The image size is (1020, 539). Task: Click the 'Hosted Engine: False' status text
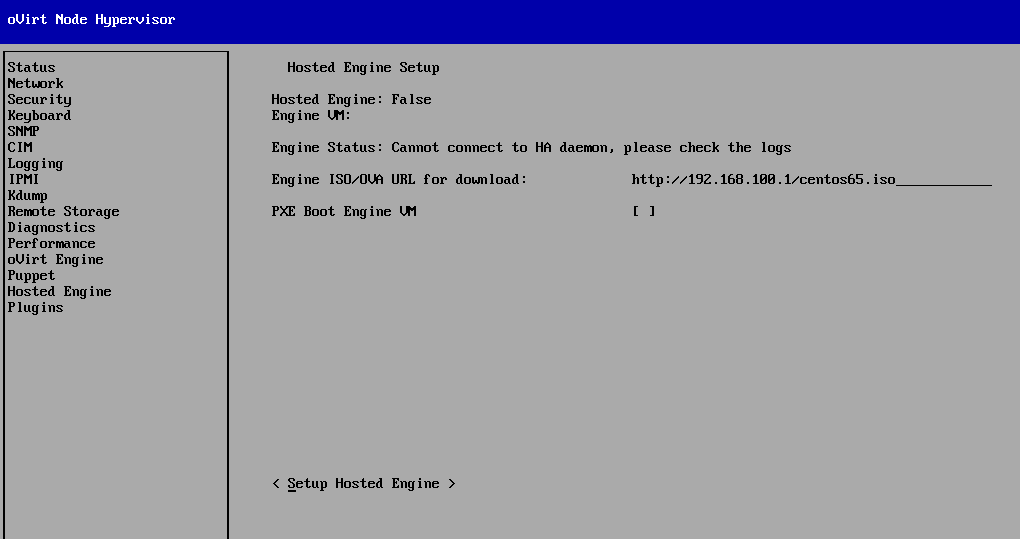(351, 99)
